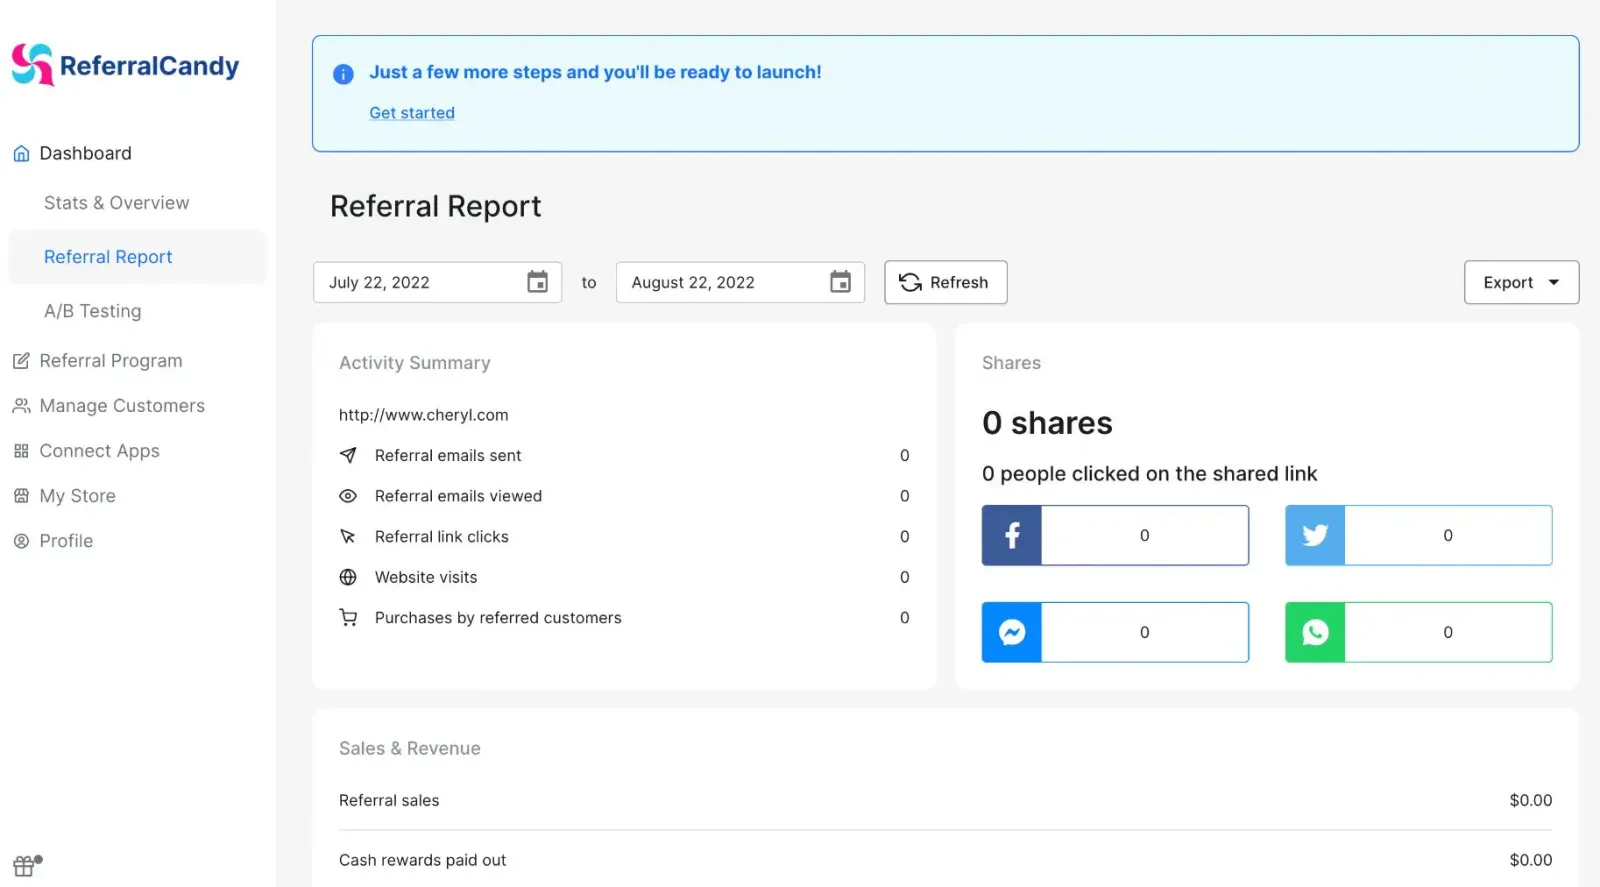Open Connect Apps page

pyautogui.click(x=99, y=451)
